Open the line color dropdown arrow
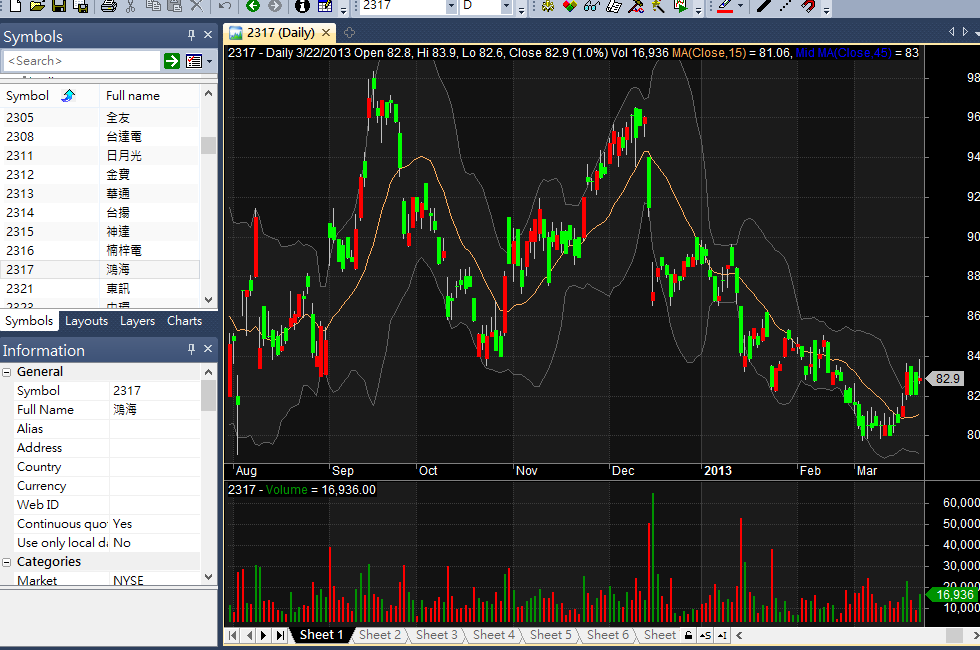Viewport: 980px width, 650px height. coord(741,6)
